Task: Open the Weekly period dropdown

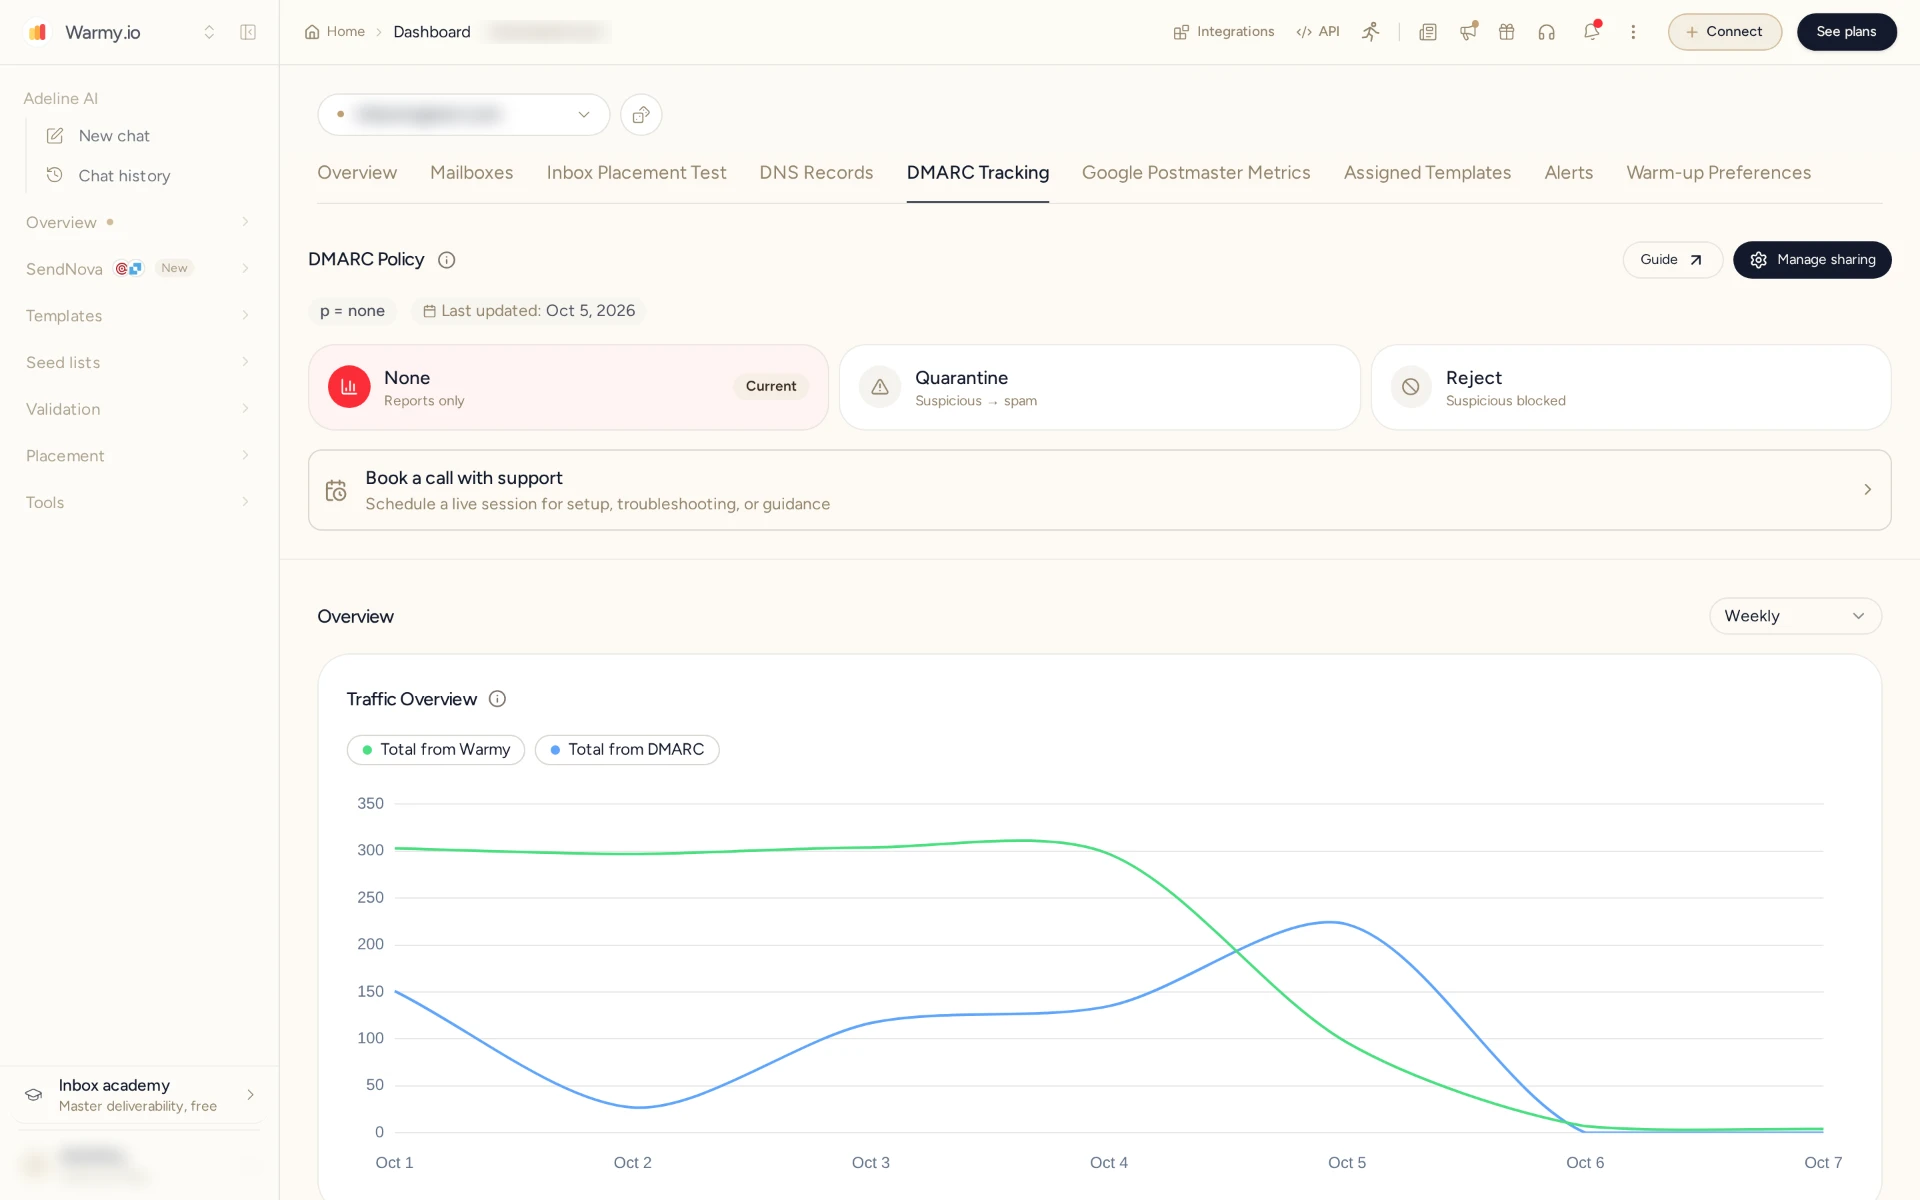Action: [1795, 616]
